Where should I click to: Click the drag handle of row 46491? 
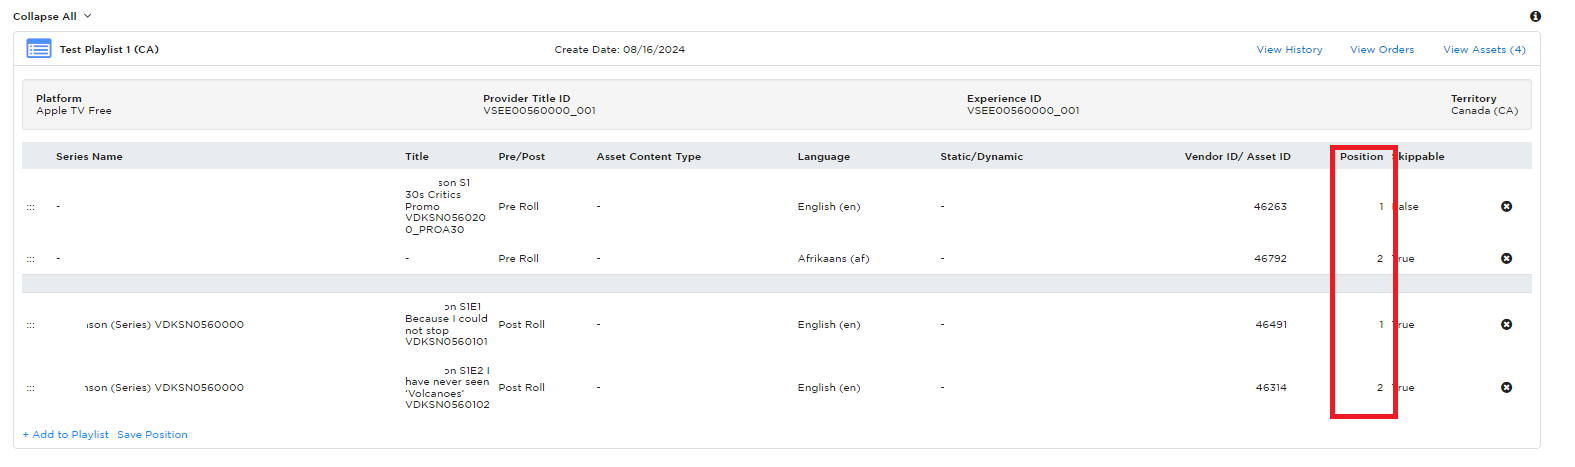31,325
